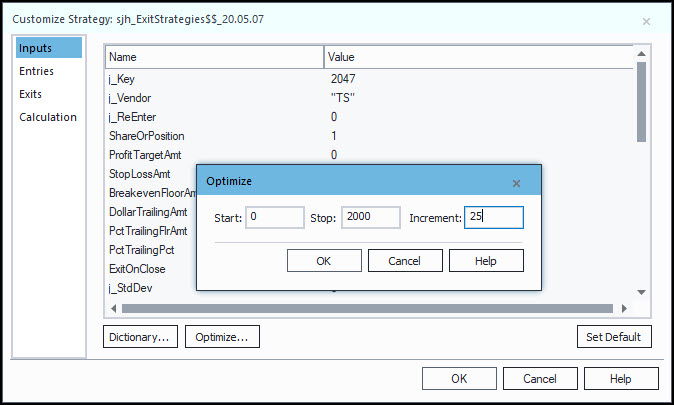Open the Dictionary... button

point(140,337)
